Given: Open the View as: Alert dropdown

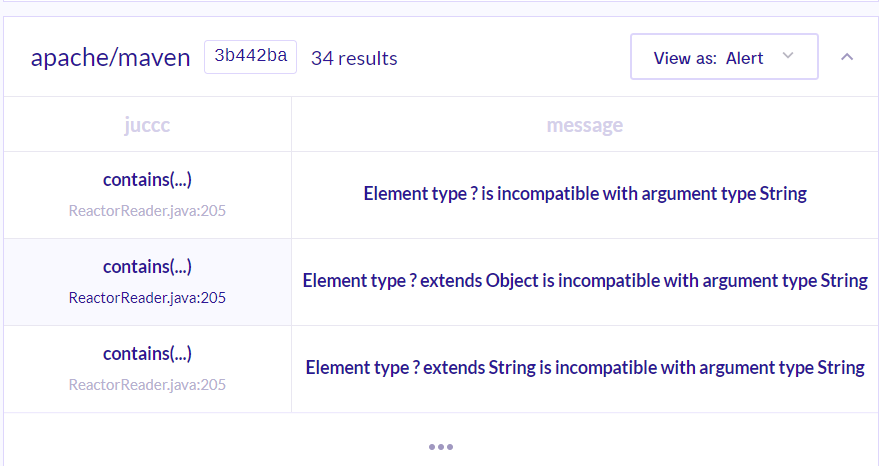Looking at the screenshot, I should click(724, 57).
